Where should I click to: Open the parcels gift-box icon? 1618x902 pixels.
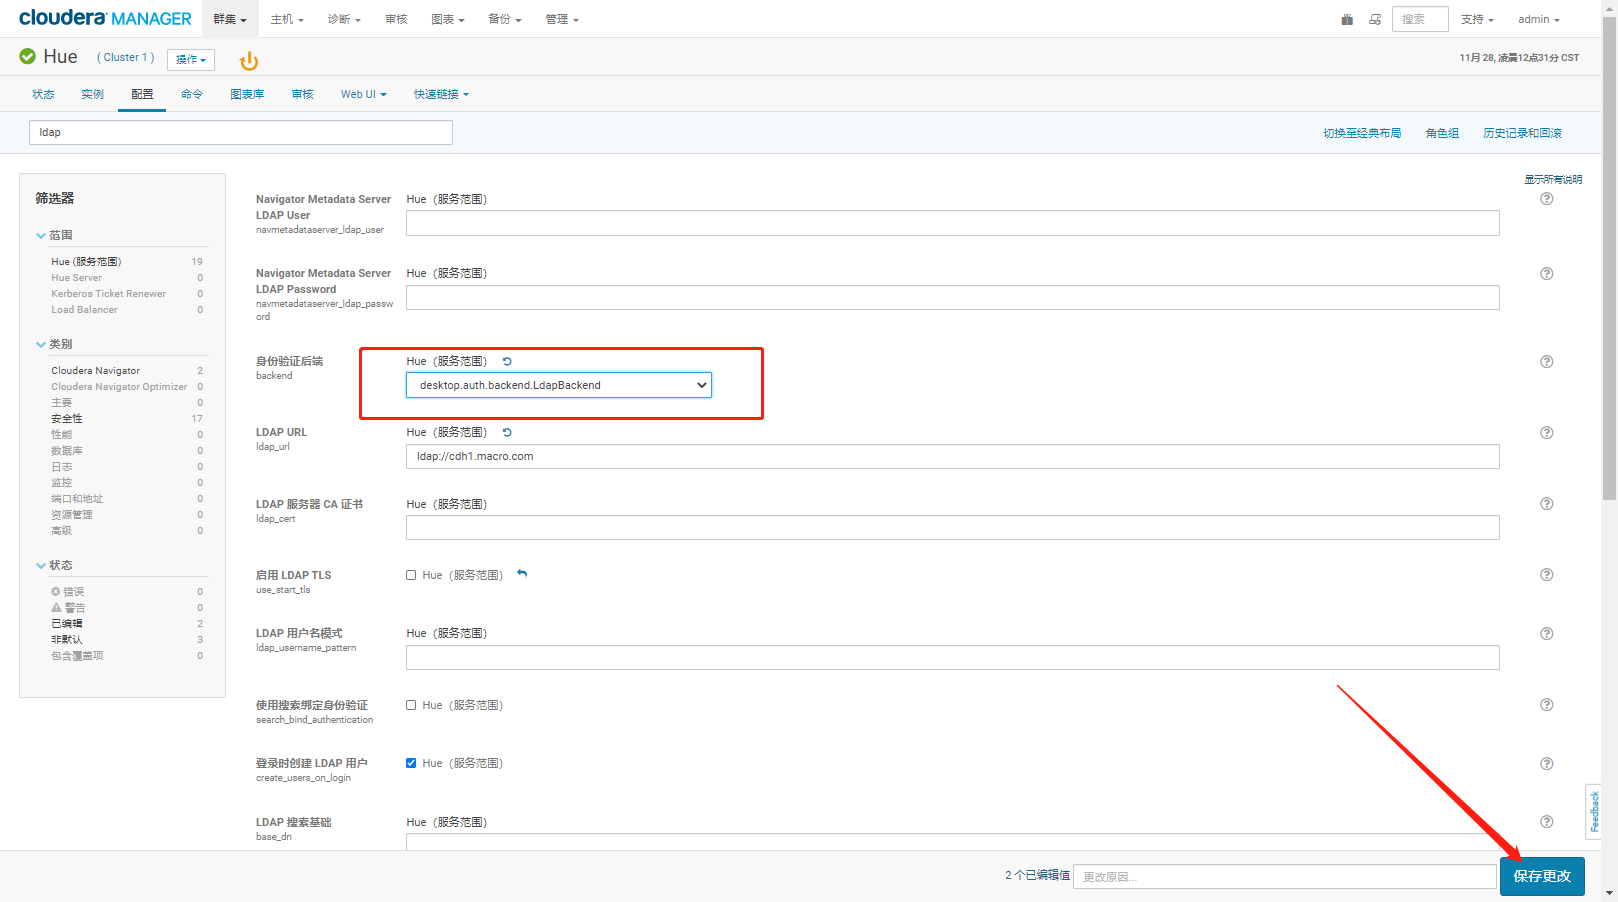coord(1347,19)
